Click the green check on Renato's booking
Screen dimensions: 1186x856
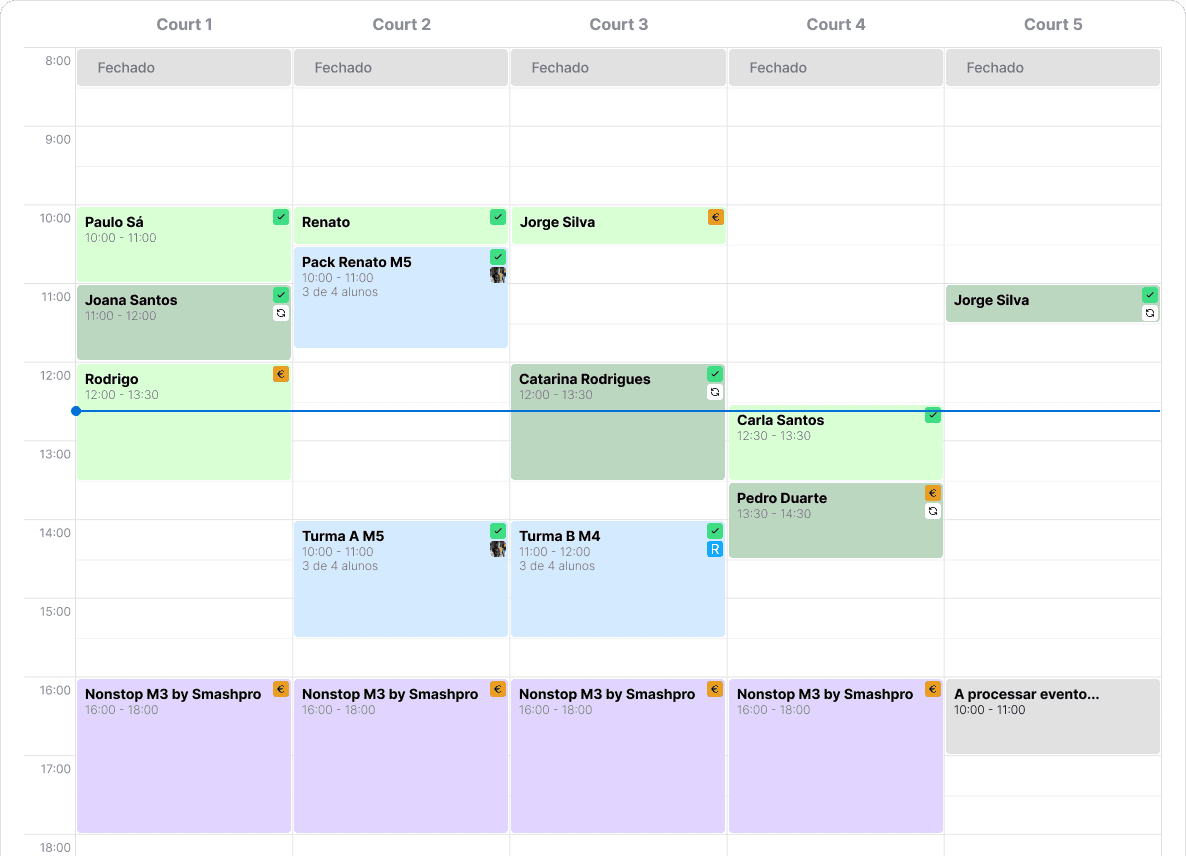coord(498,217)
